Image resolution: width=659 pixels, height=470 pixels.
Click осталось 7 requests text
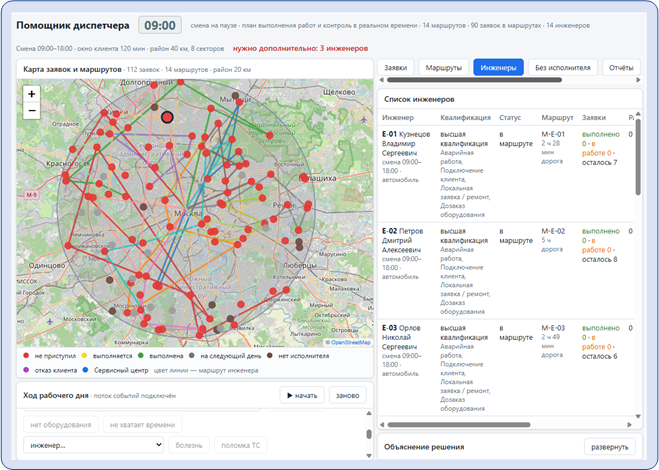click(599, 163)
